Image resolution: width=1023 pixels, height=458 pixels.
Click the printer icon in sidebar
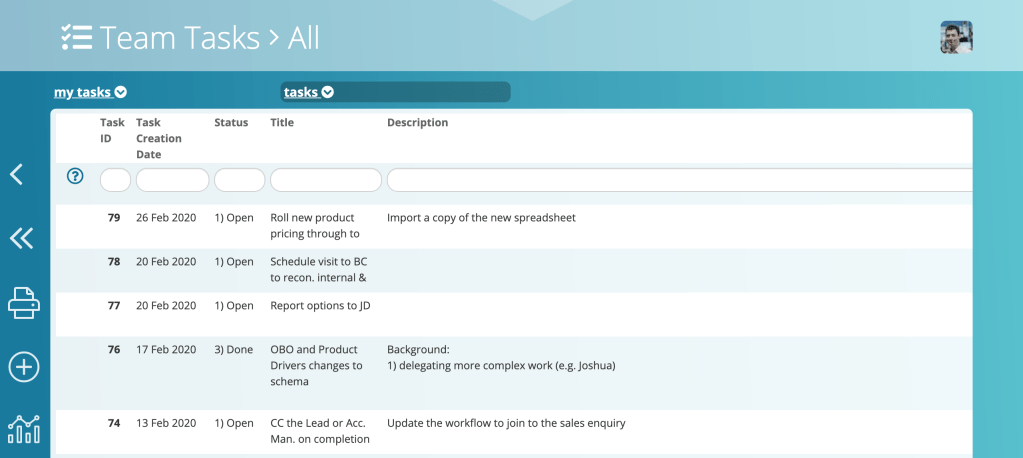[23, 302]
